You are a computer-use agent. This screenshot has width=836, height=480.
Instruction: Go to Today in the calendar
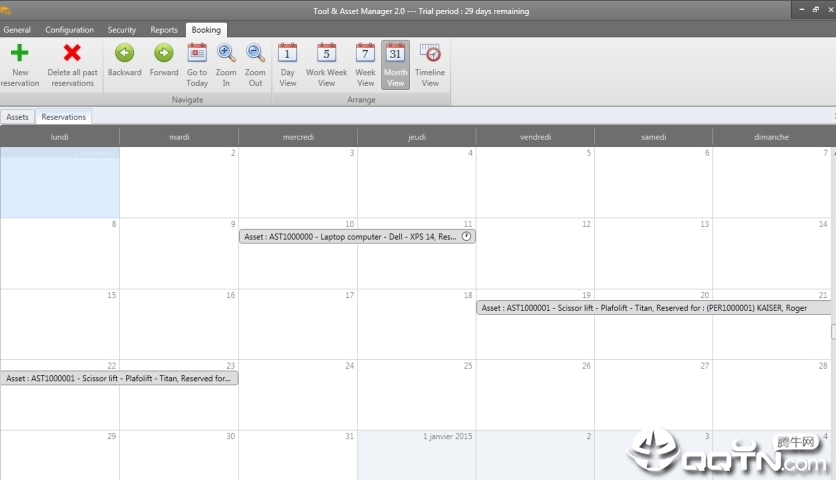point(197,65)
